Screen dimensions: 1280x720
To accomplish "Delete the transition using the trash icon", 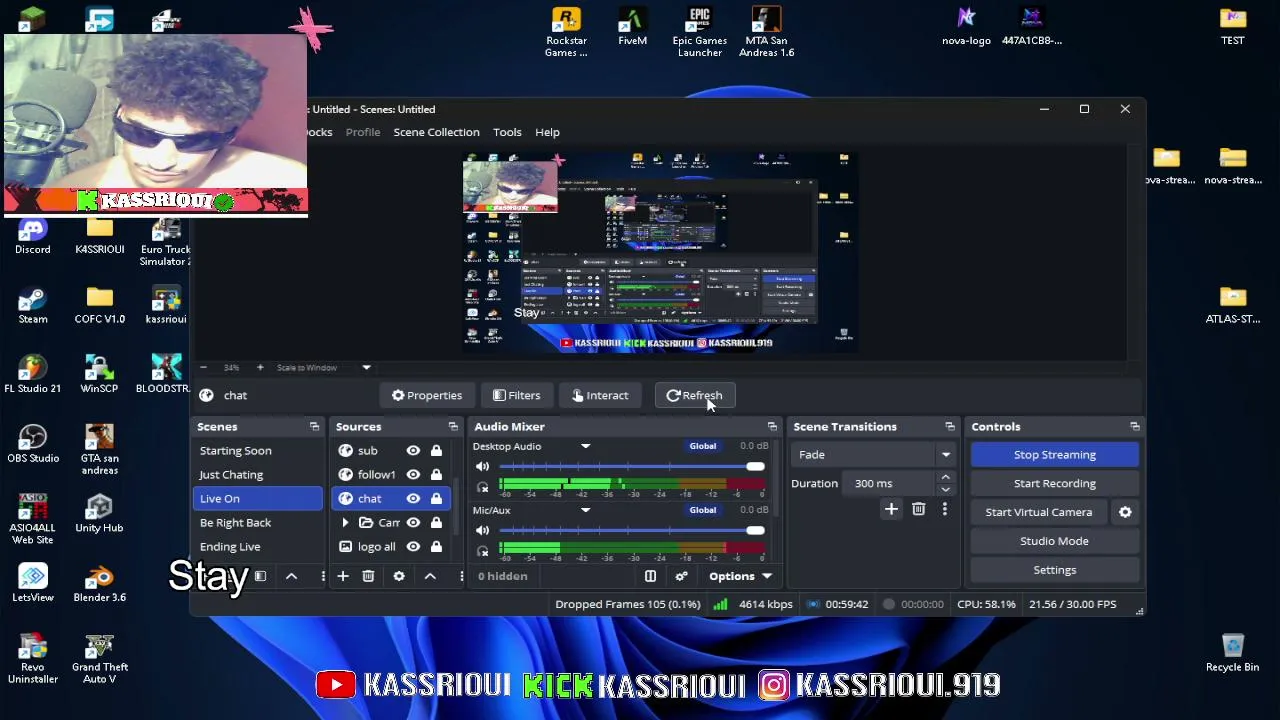I will [918, 510].
